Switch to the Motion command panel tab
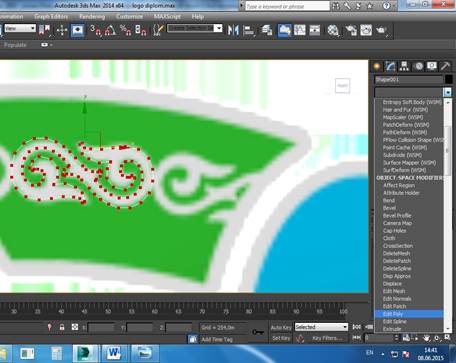456x363 pixels. click(419, 66)
